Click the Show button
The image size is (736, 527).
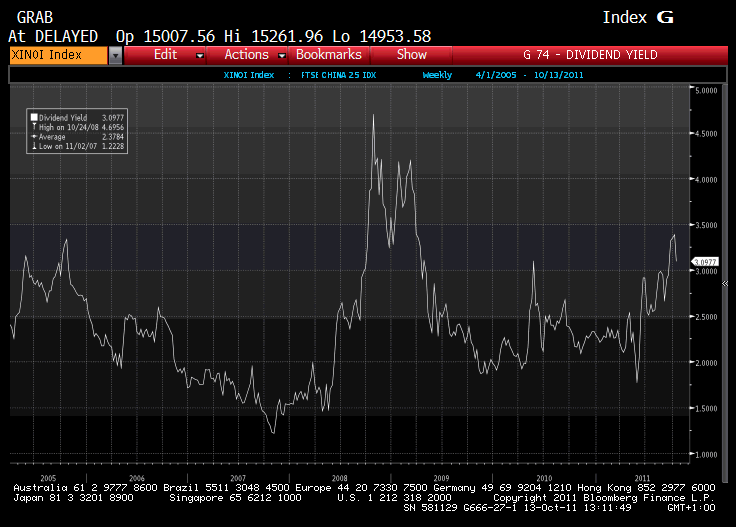tap(411, 55)
